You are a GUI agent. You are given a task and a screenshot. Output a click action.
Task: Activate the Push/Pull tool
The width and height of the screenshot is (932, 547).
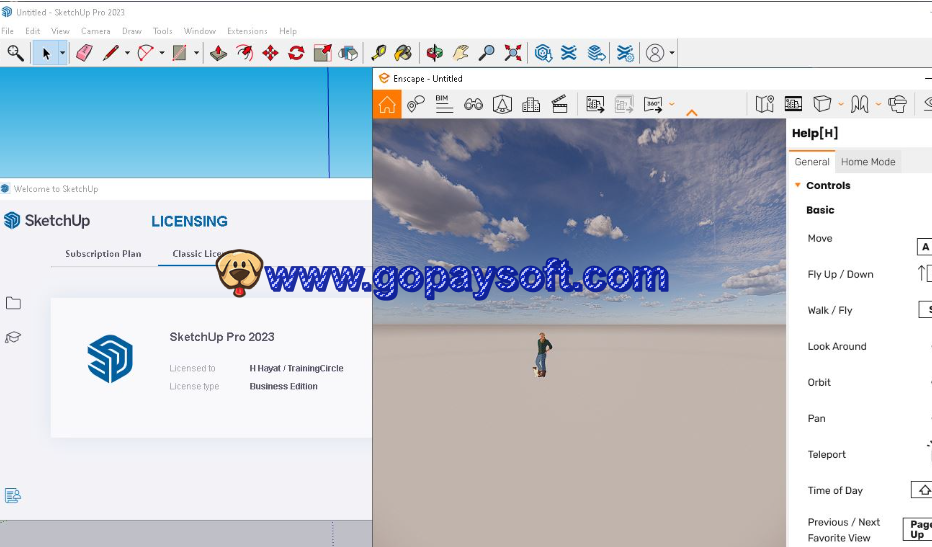[218, 53]
